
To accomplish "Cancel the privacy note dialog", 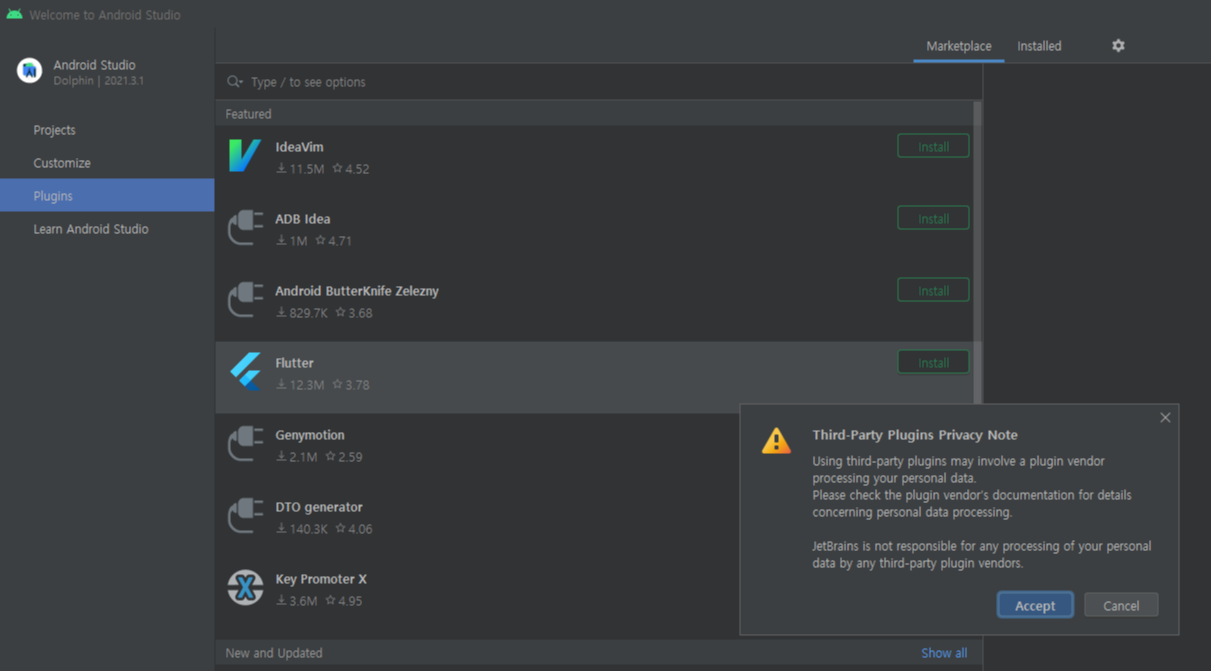I will coord(1121,605).
